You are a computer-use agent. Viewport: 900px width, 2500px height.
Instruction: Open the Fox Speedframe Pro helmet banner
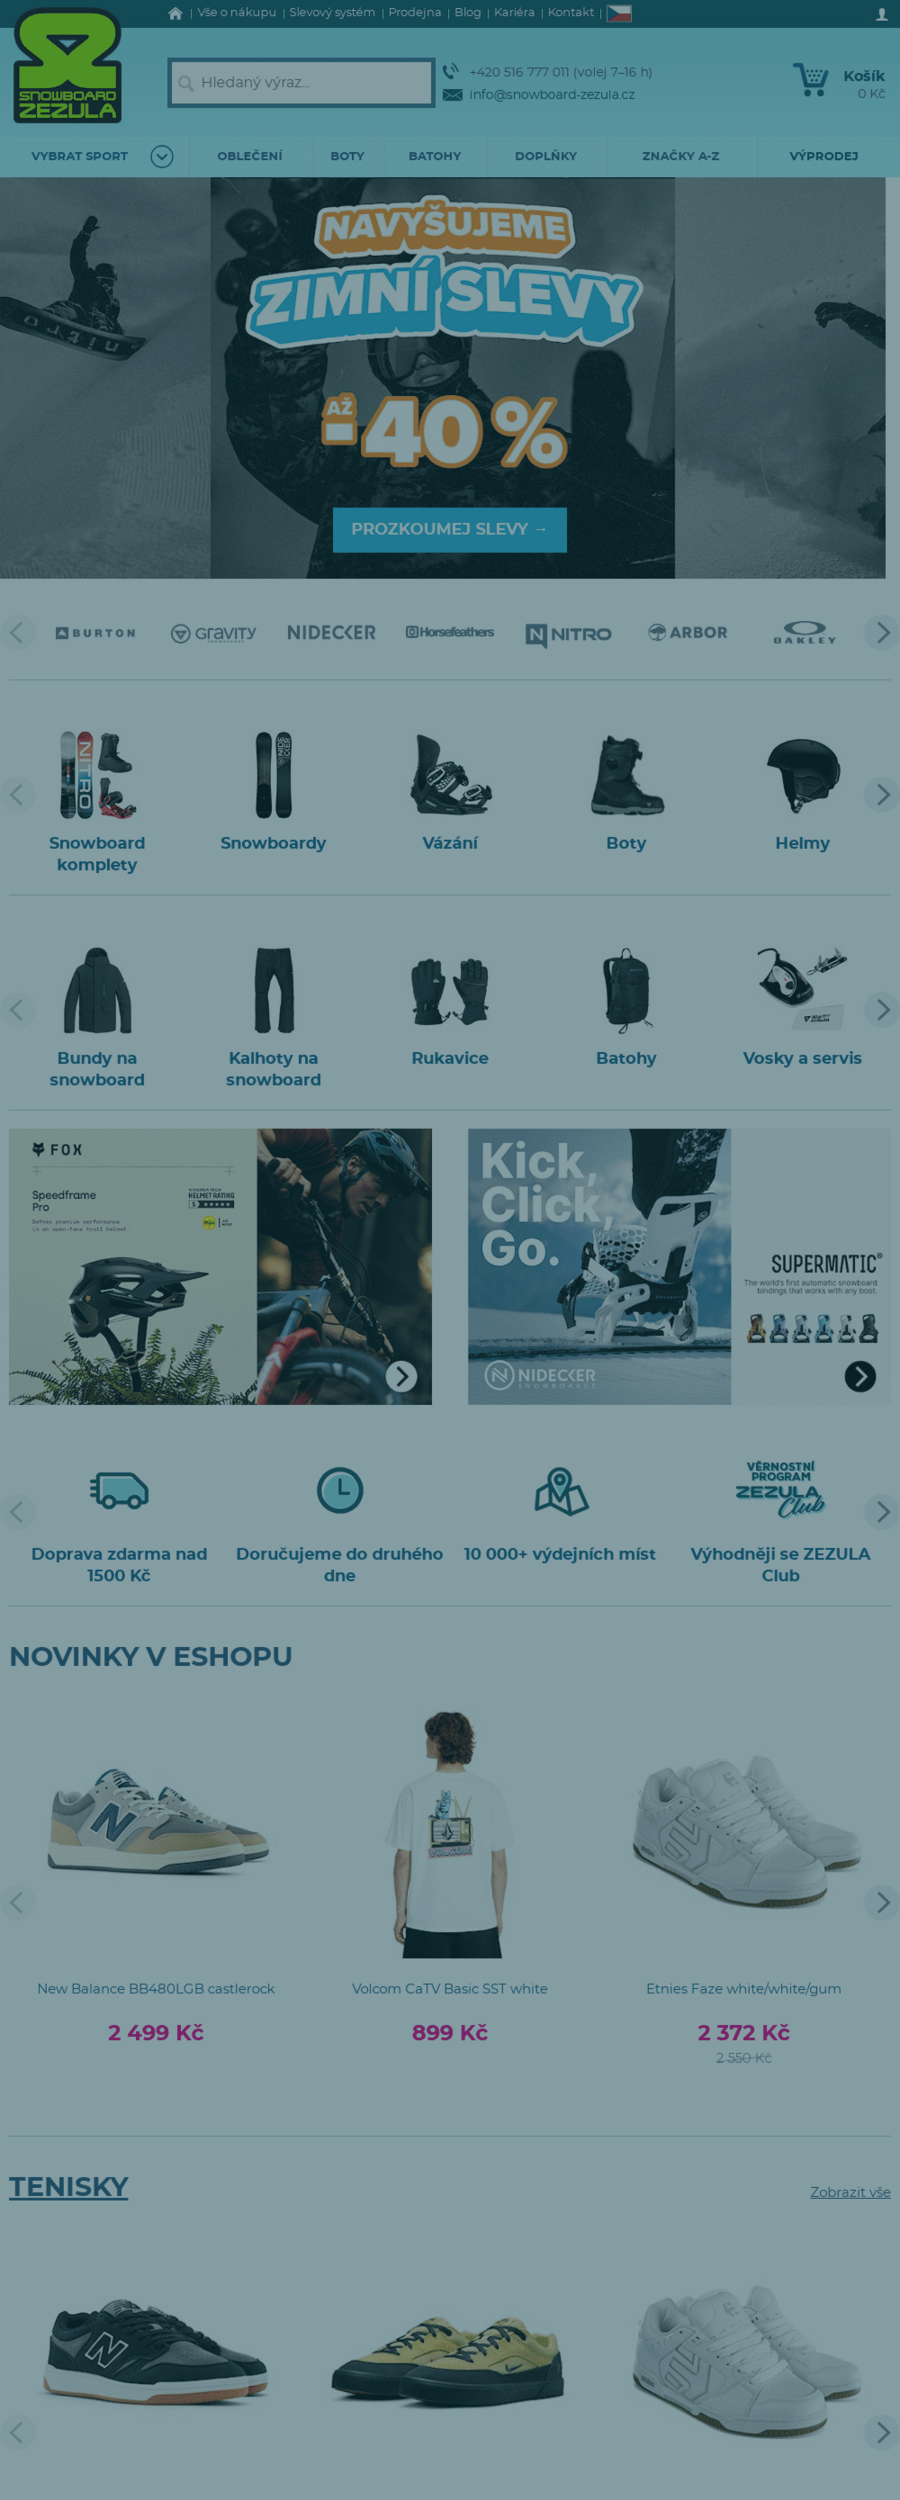point(220,1266)
